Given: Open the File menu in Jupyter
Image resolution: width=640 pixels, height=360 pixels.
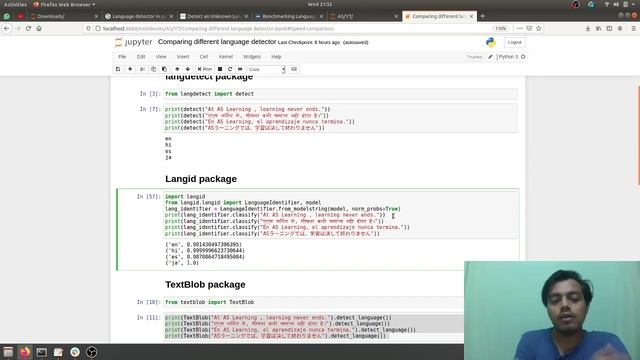Looking at the screenshot, I should (x=122, y=57).
